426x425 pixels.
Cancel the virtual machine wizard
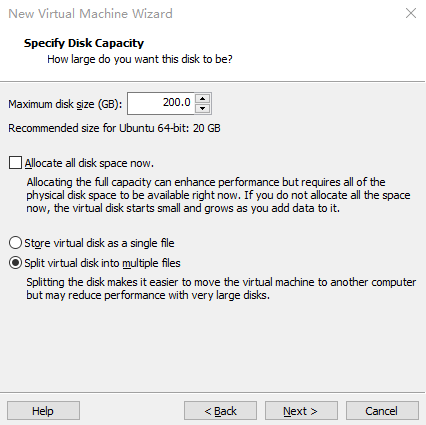[x=382, y=411]
